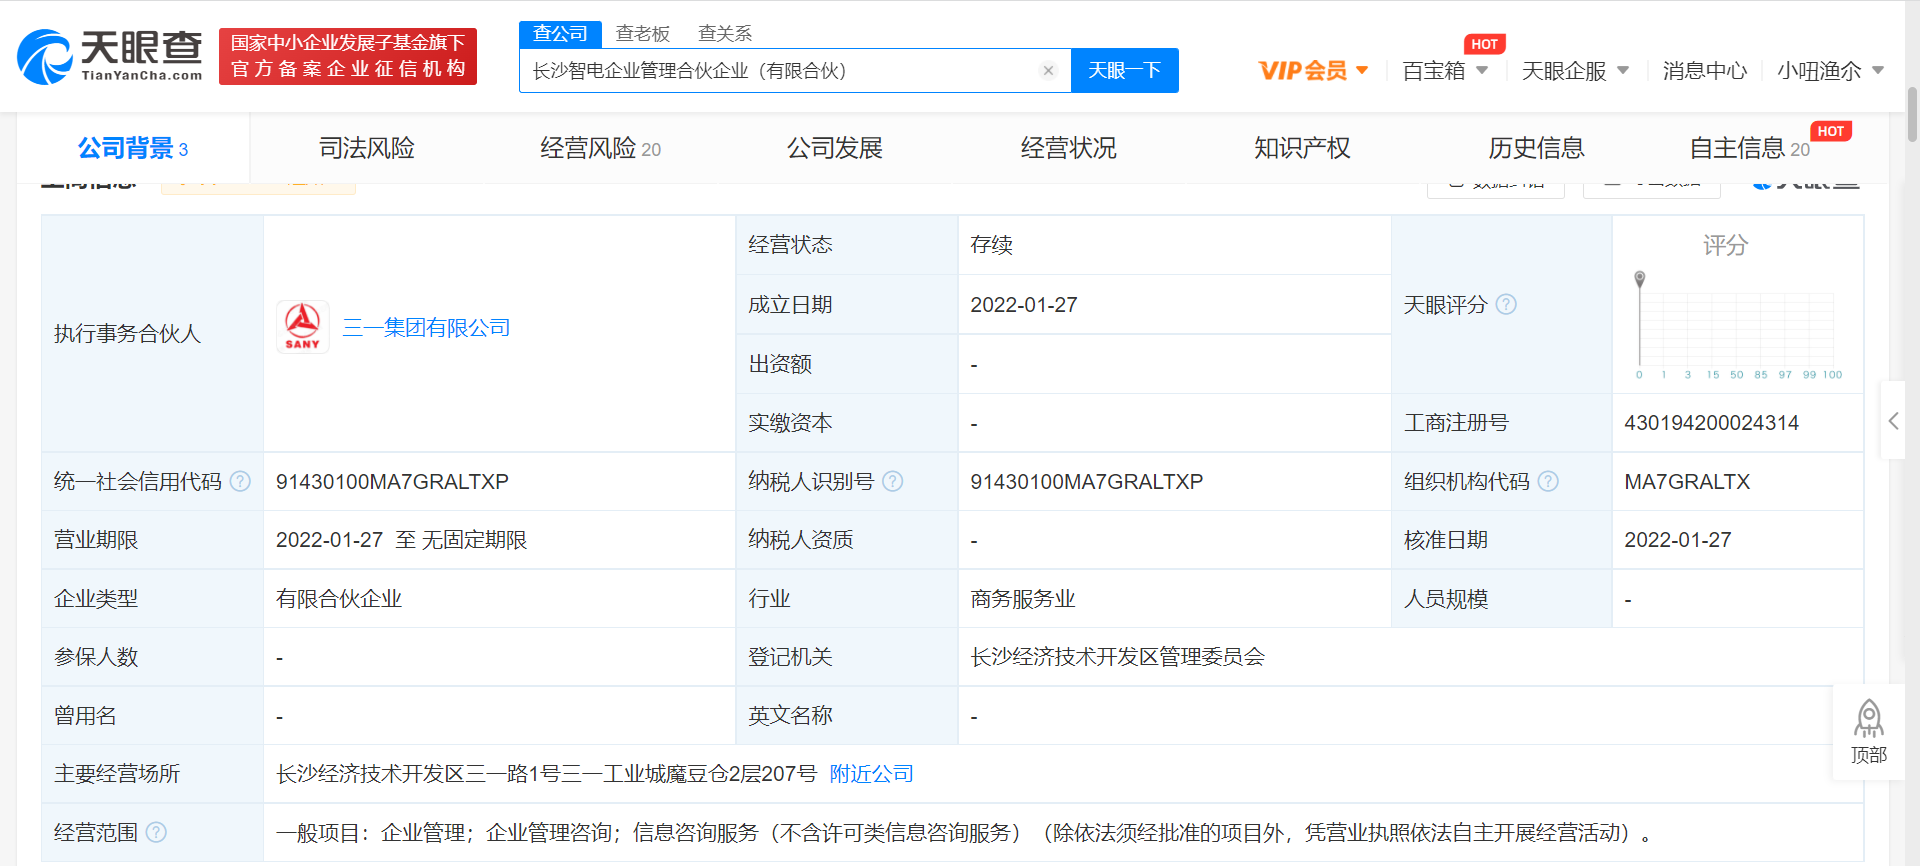This screenshot has width=1920, height=866.
Task: Open the 附近公司 link
Action: (871, 773)
